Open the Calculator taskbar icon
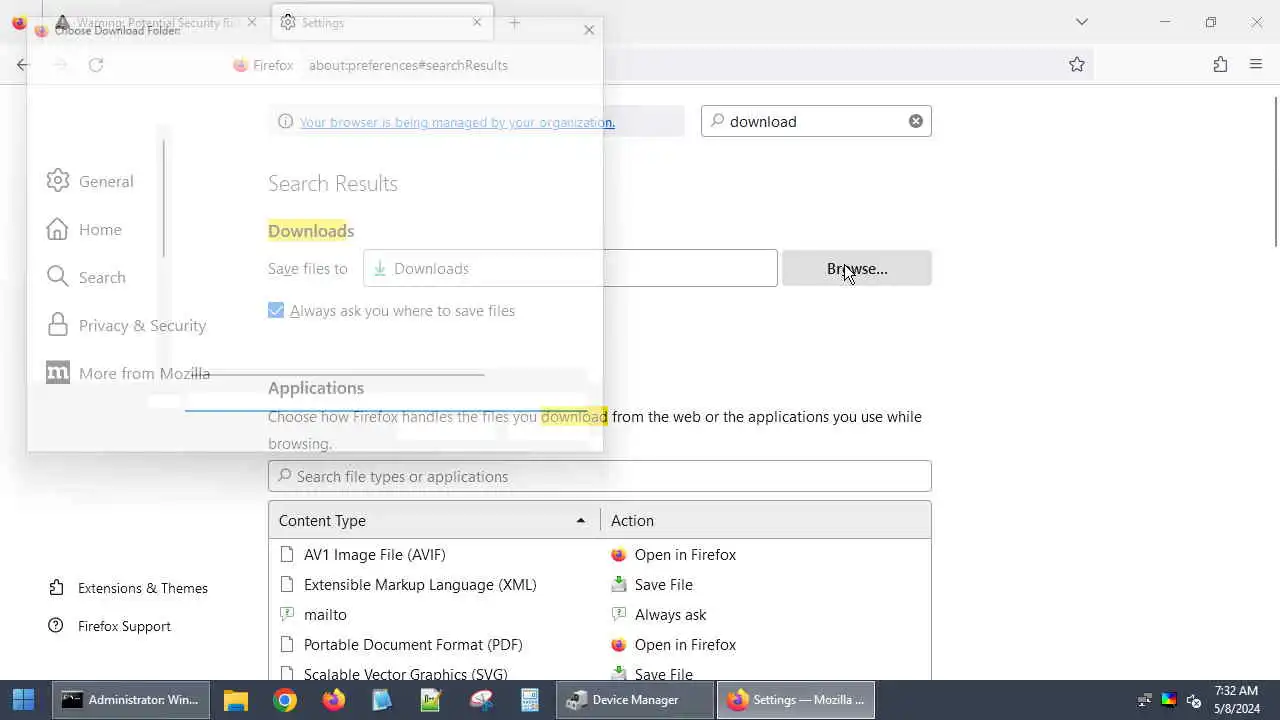This screenshot has width=1280, height=720. pyautogui.click(x=530, y=700)
